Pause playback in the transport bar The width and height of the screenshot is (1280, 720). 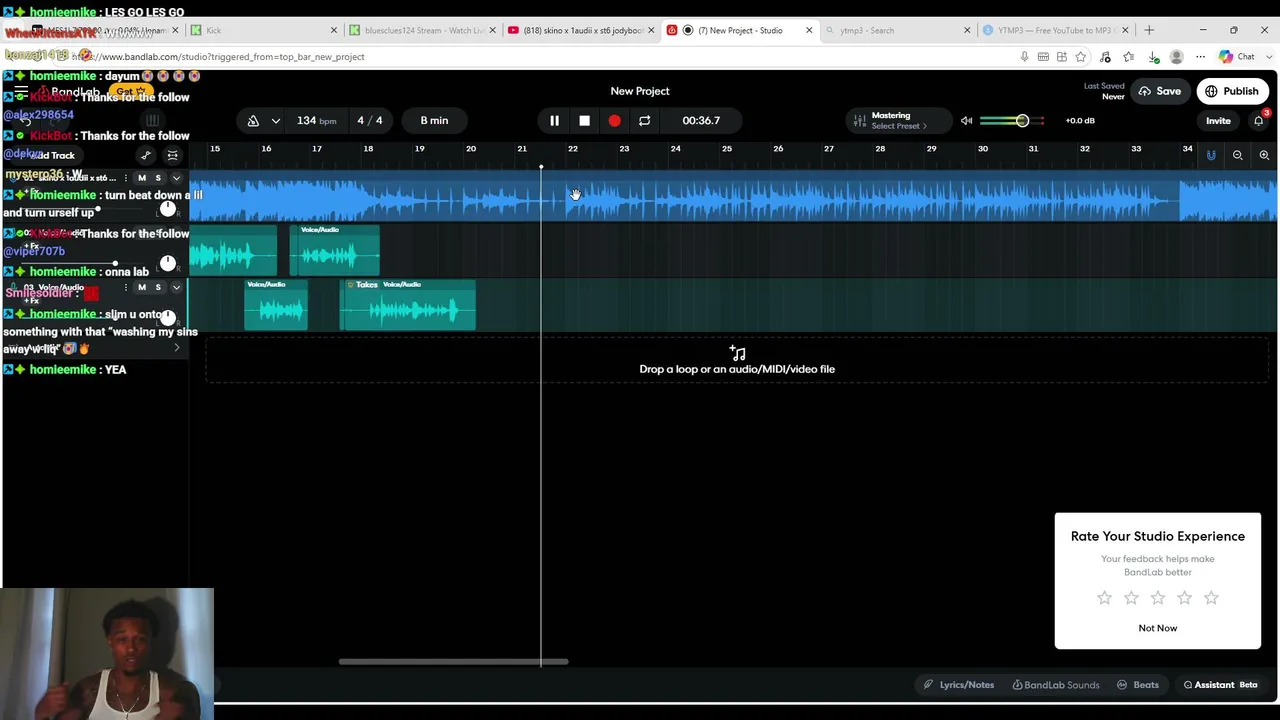click(554, 121)
